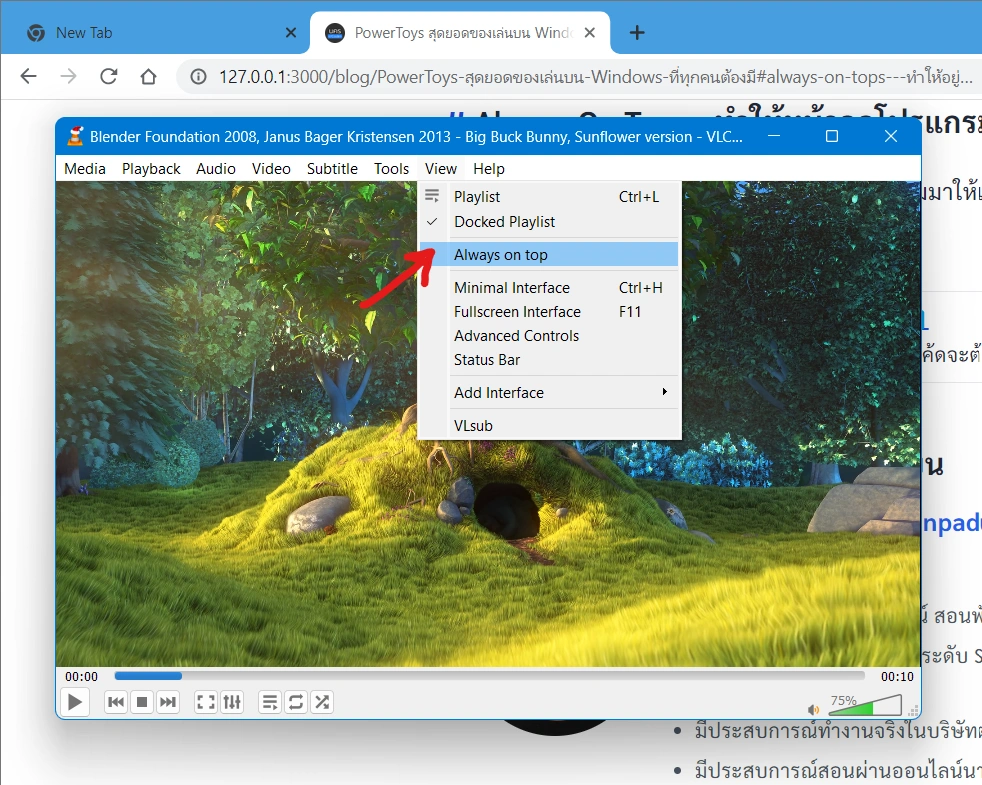Uncheck Docked Playlist option
The width and height of the screenshot is (982, 785).
tap(549, 222)
